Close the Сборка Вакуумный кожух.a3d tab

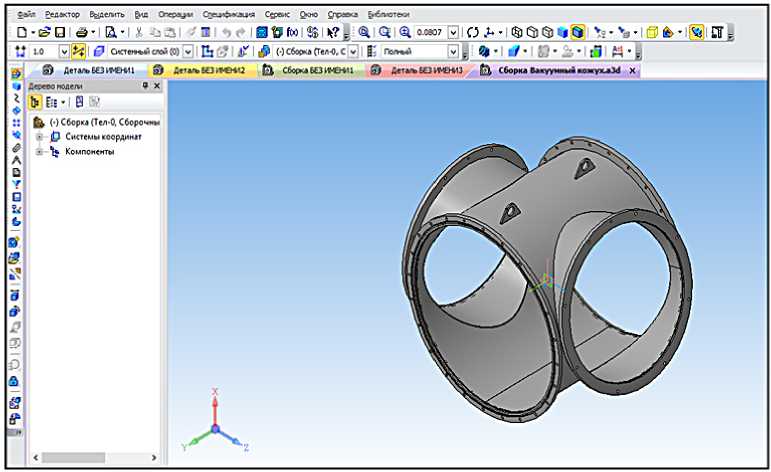632,71
